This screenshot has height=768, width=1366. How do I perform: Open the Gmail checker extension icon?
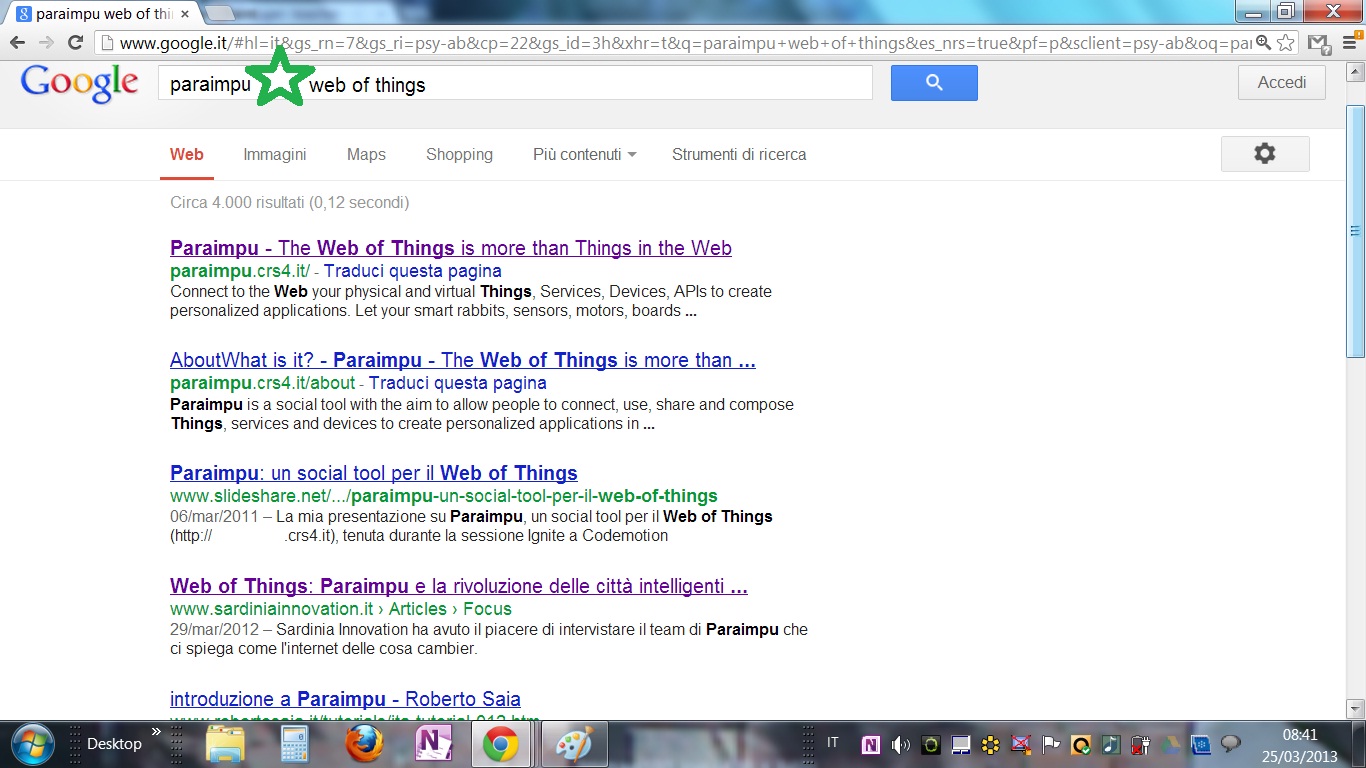1320,43
